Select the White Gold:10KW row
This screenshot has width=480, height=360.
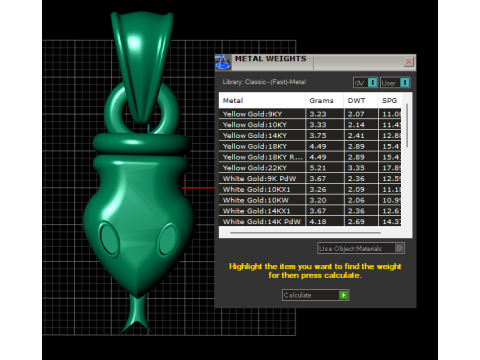[310, 200]
